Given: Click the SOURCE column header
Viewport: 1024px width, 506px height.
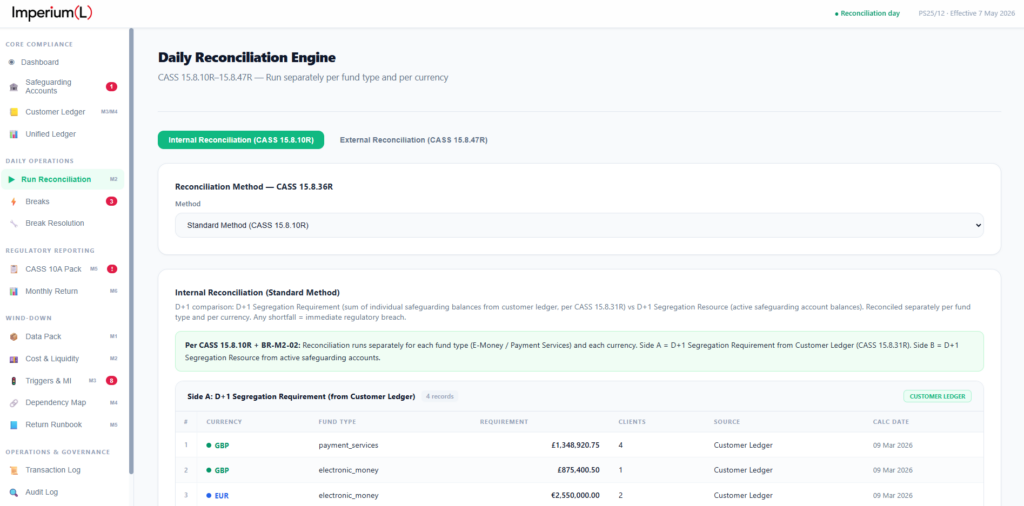Looking at the screenshot, I should coord(726,422).
